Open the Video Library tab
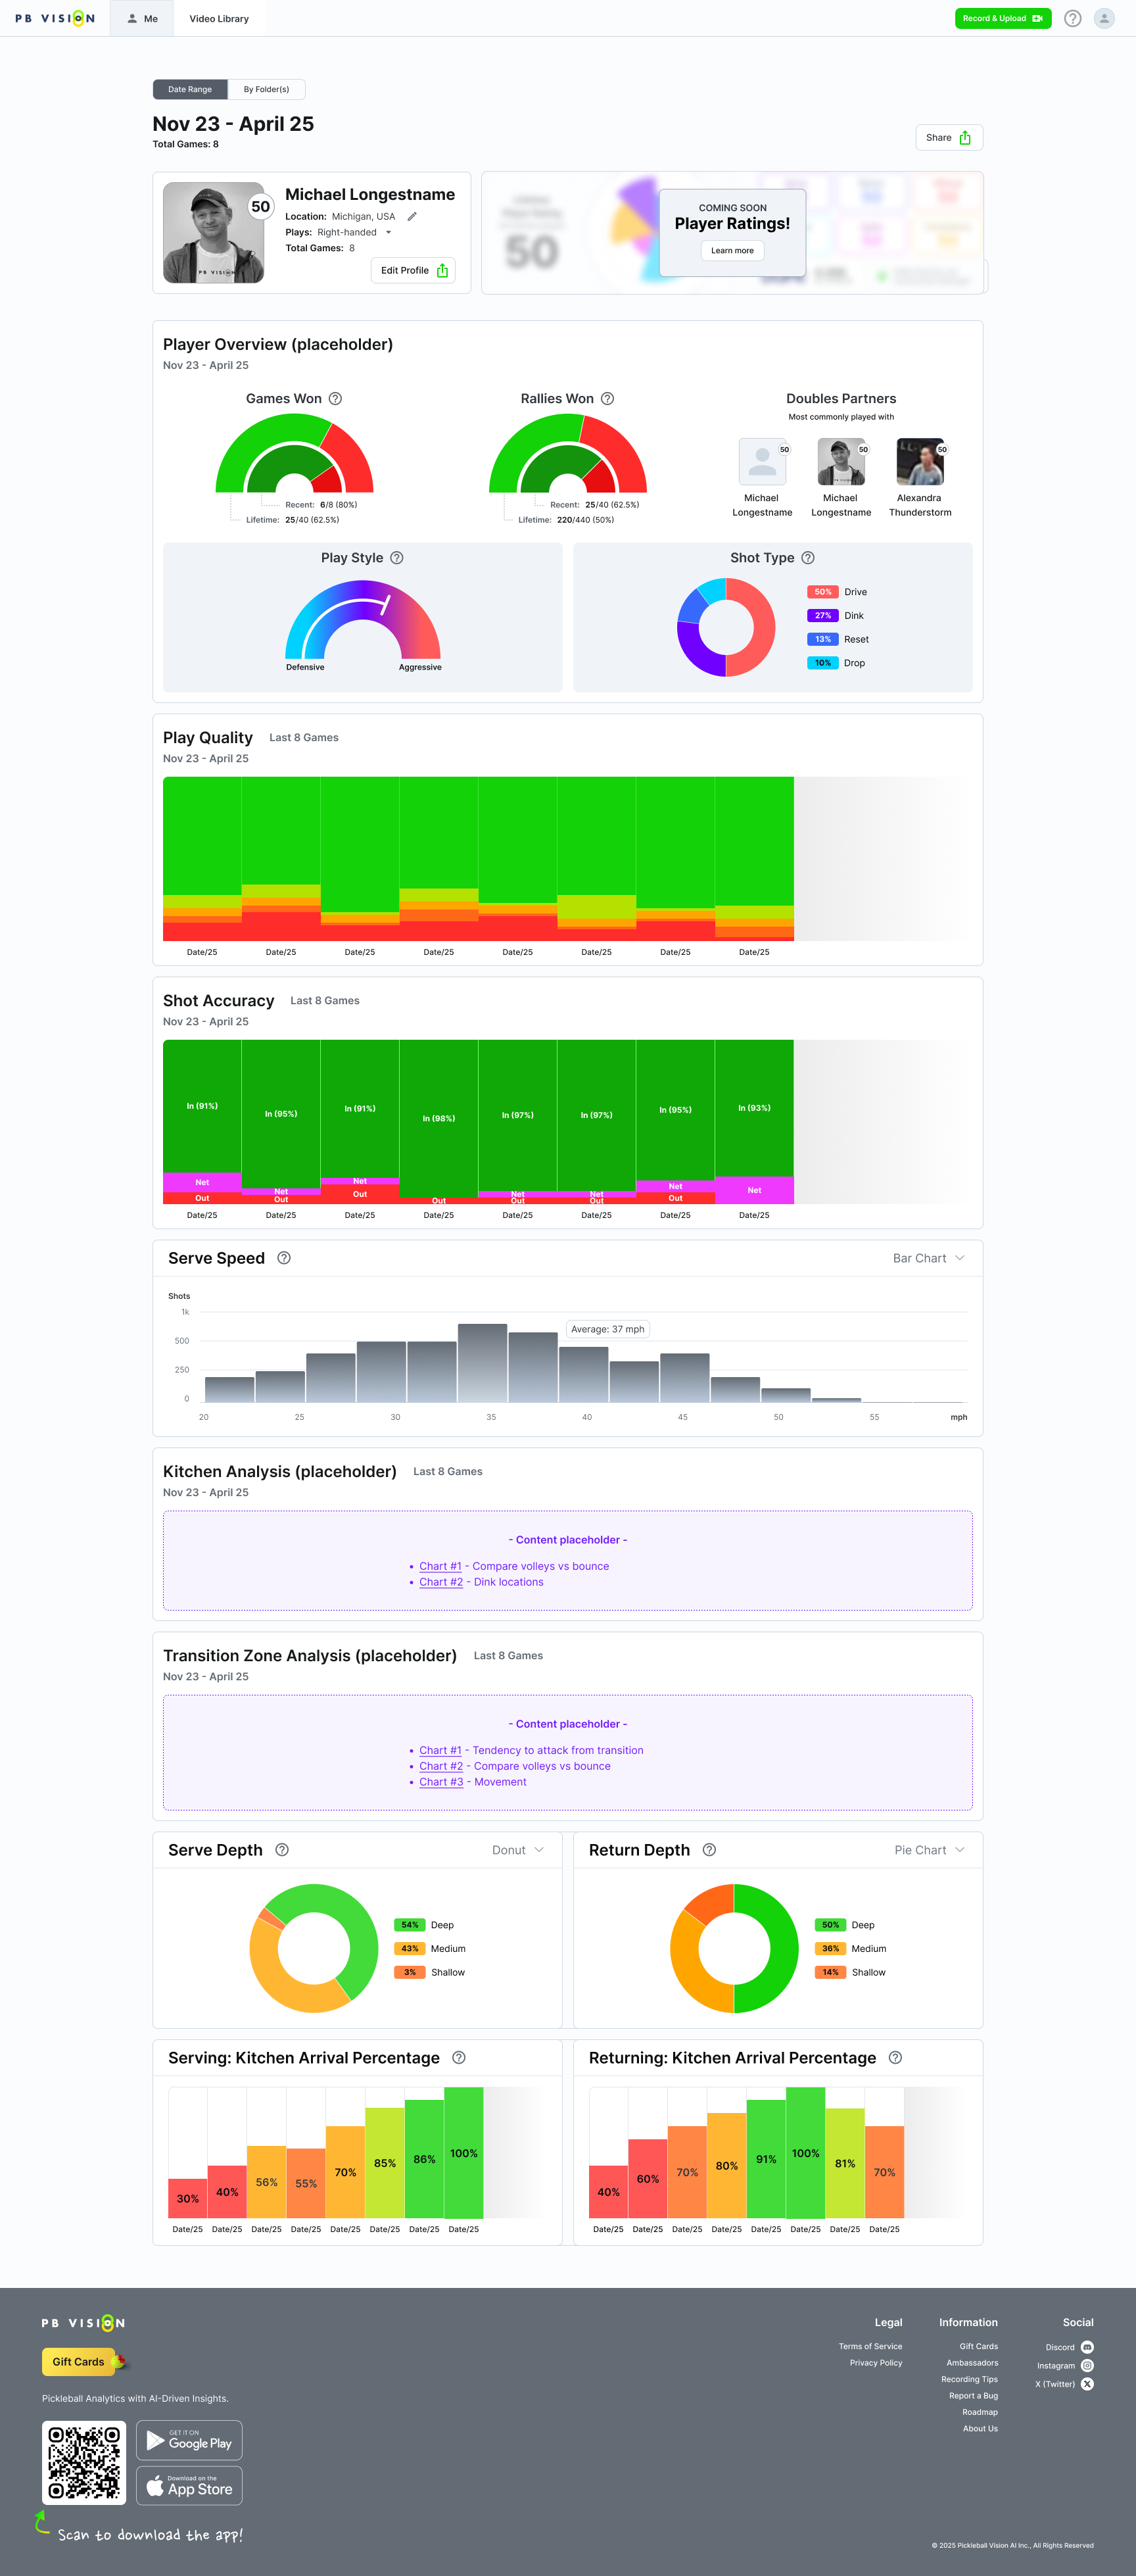The width and height of the screenshot is (1136, 2576). point(219,18)
